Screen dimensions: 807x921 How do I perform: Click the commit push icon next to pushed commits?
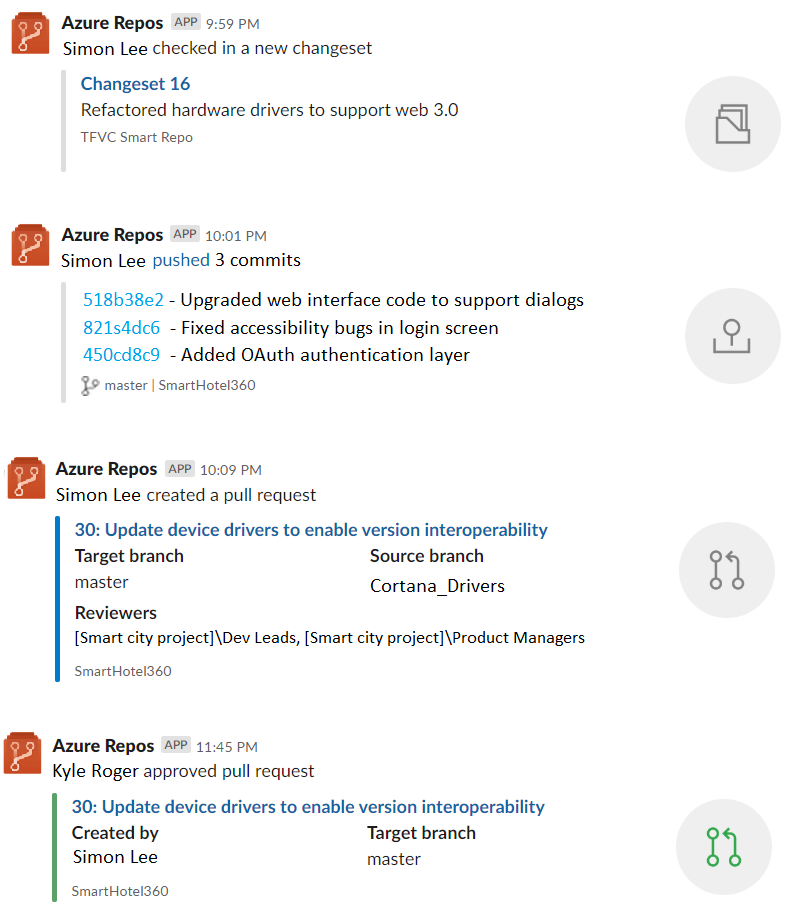[732, 336]
